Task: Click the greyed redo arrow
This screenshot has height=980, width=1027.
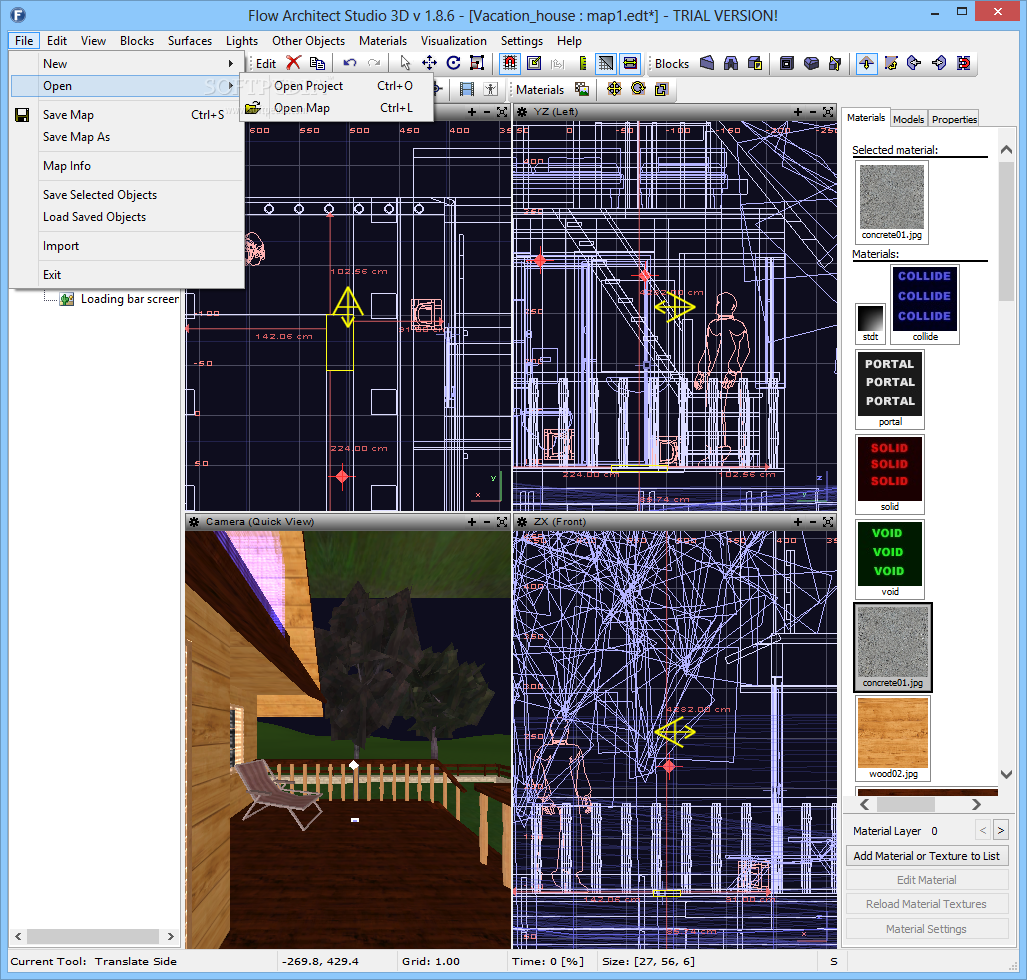Action: tap(374, 63)
